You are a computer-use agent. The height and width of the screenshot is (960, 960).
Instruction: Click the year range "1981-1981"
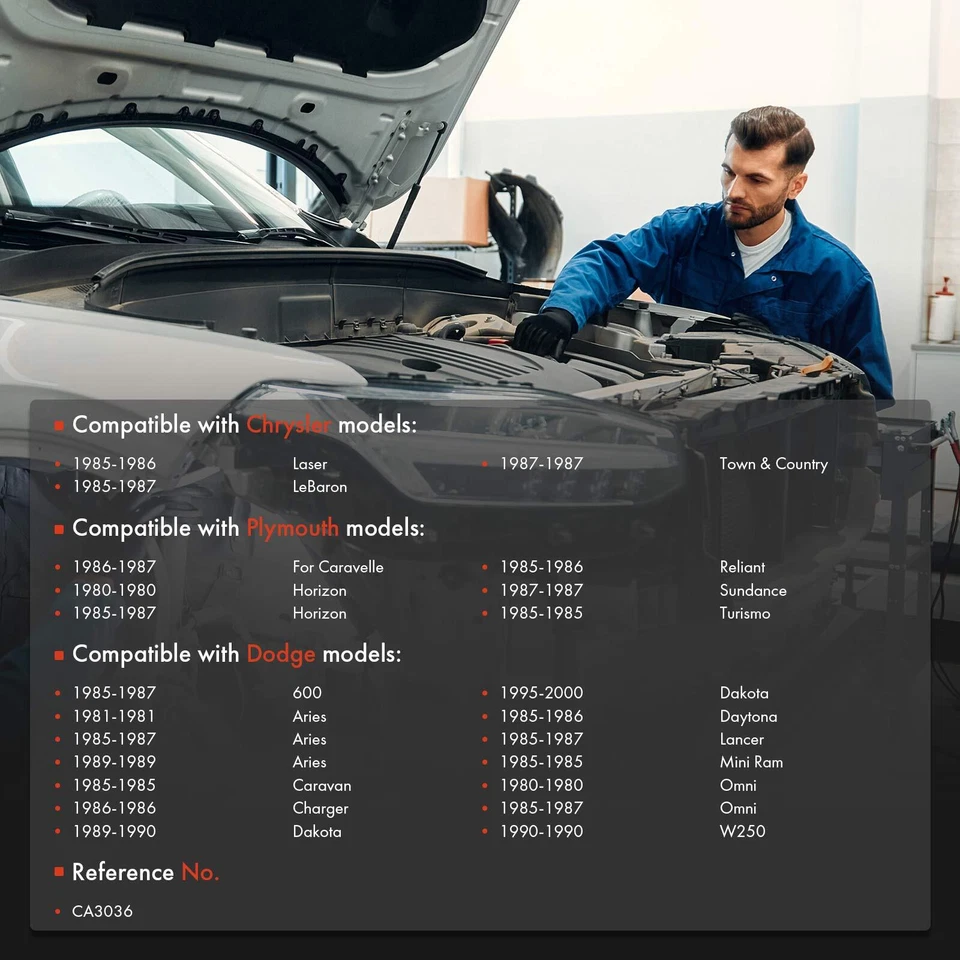click(114, 716)
